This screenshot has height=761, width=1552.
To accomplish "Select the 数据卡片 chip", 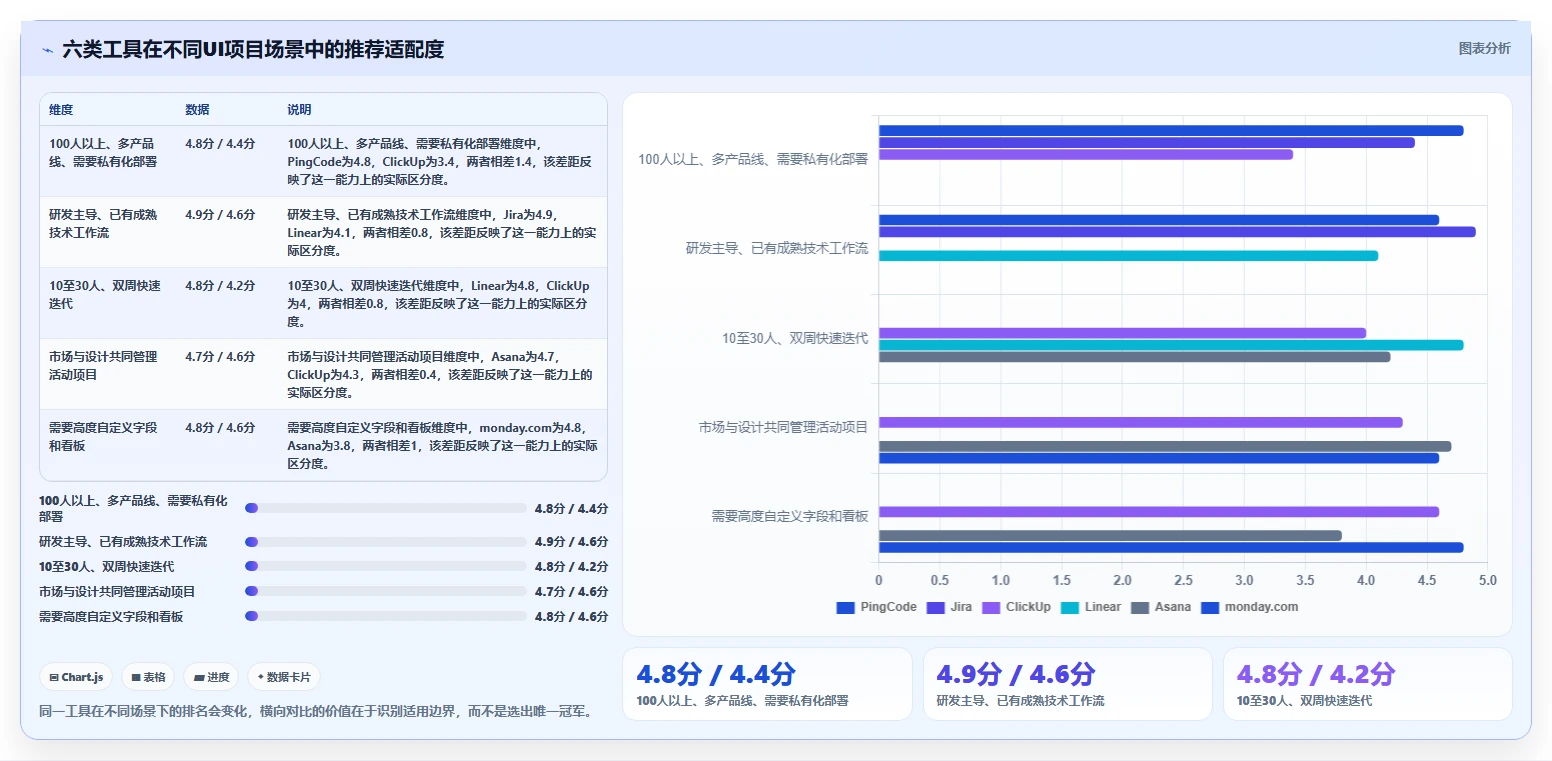I will (x=284, y=677).
